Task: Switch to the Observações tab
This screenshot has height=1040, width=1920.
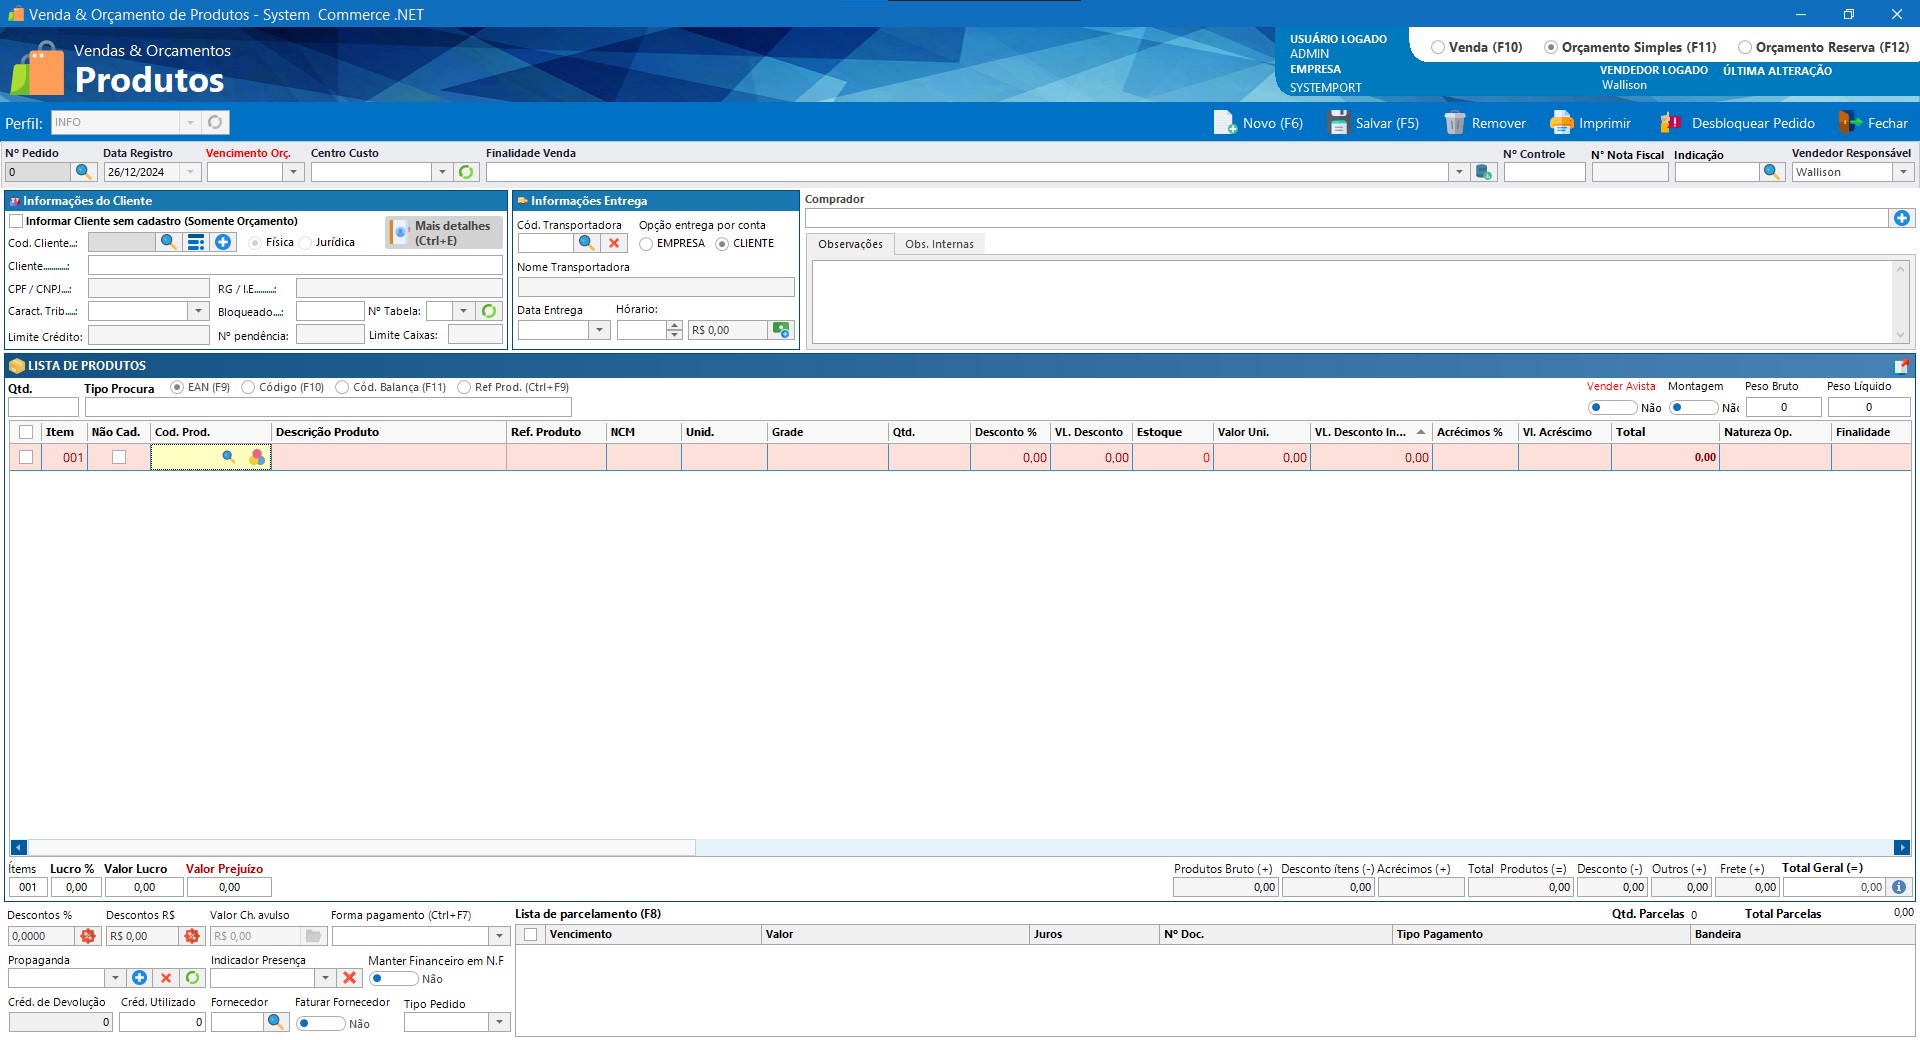Action: click(x=850, y=244)
